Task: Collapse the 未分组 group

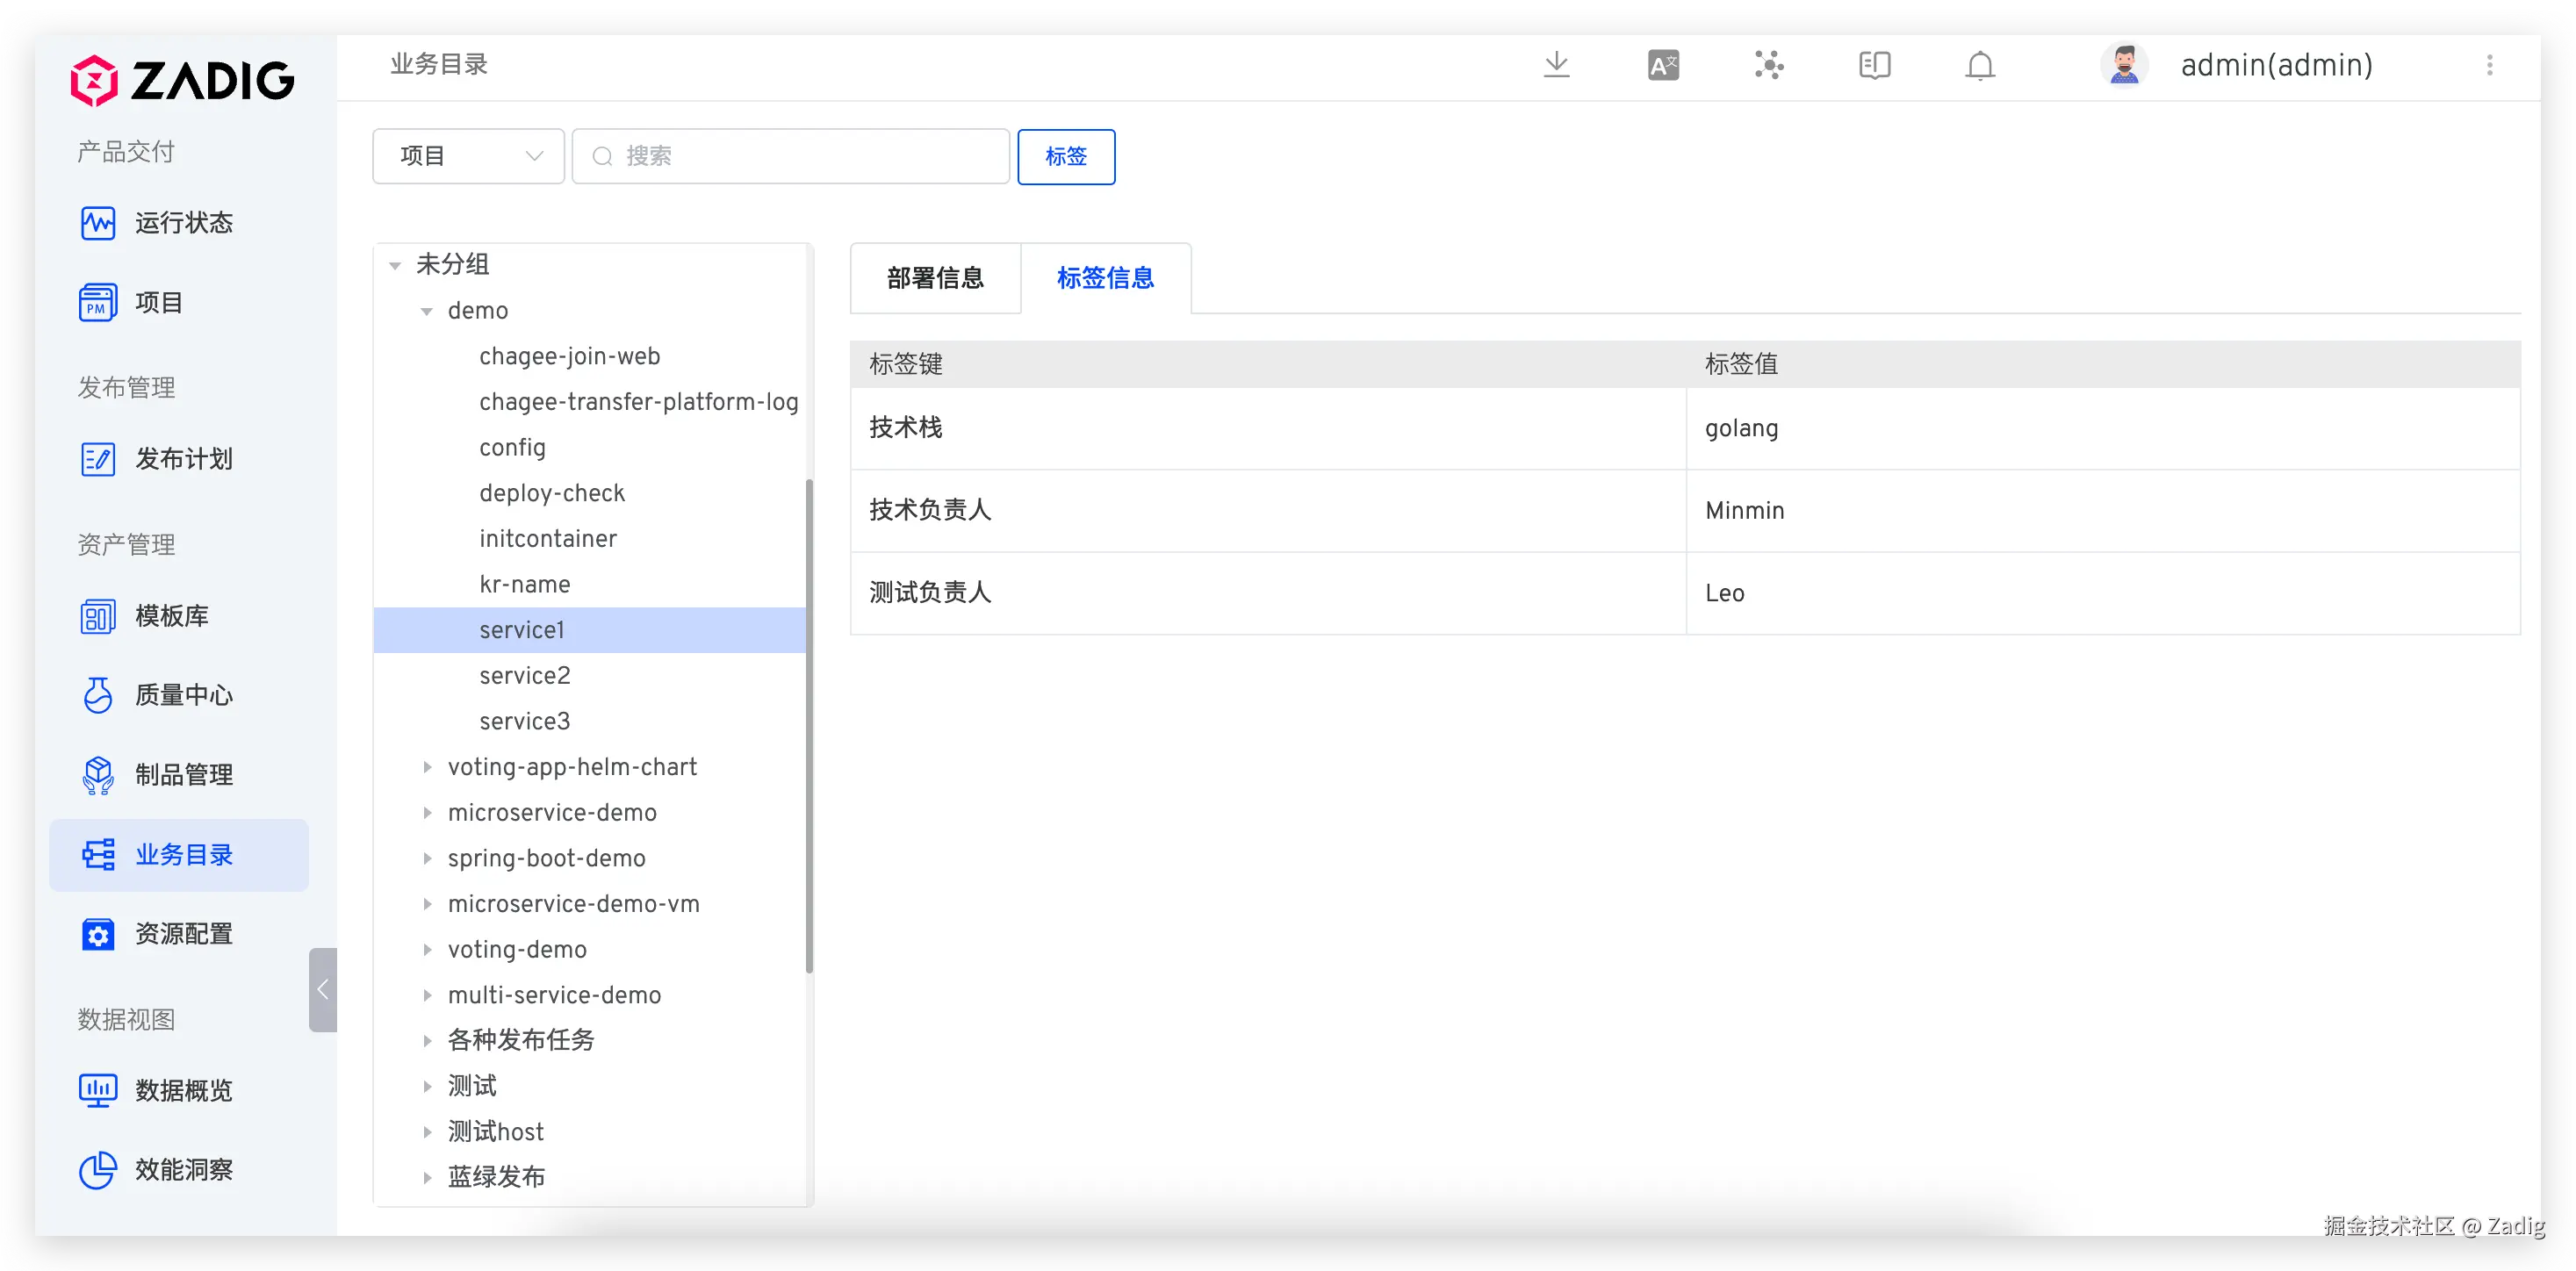Action: click(x=395, y=266)
